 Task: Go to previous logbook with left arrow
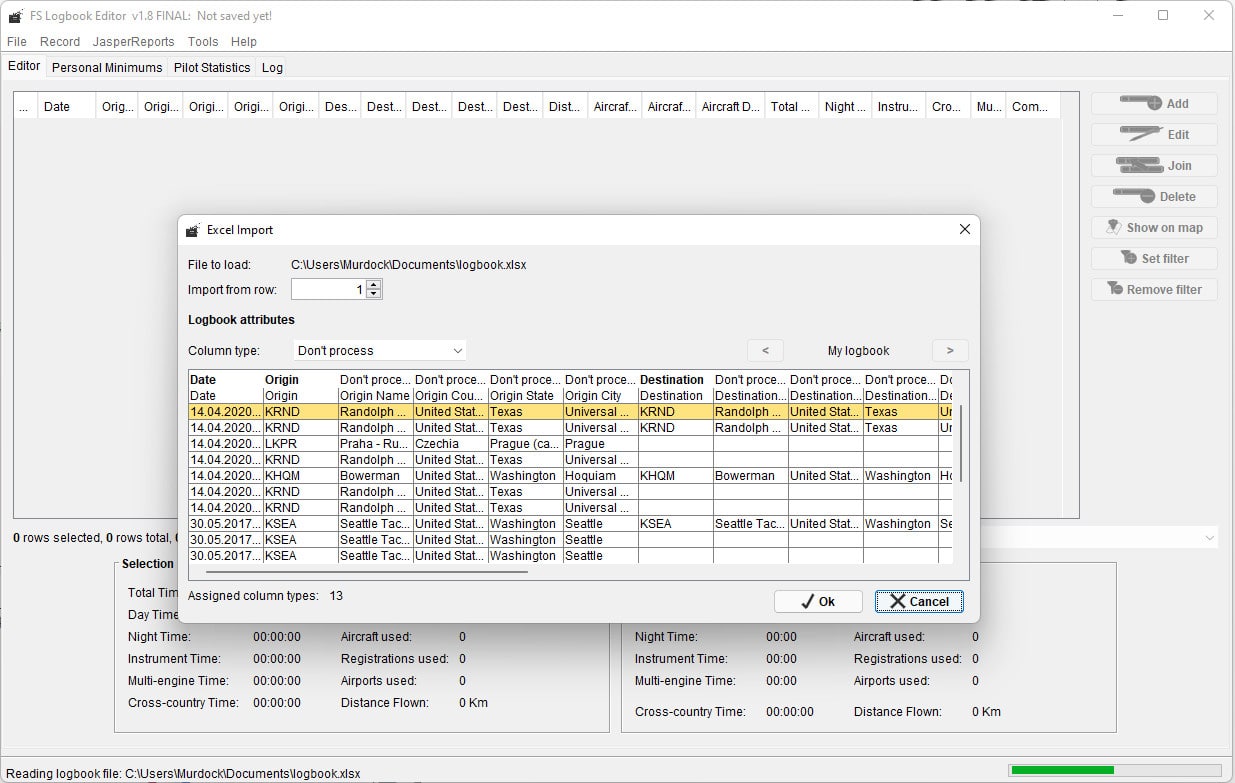(765, 351)
